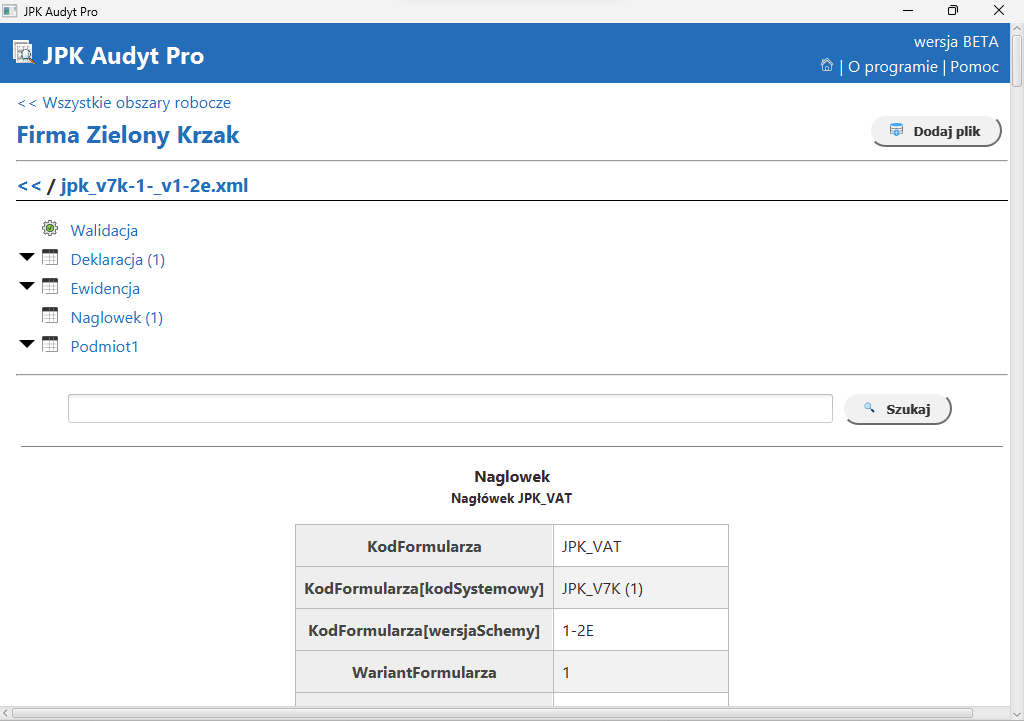Open the Firma Zielony Krzak workspace heading

click(x=128, y=135)
